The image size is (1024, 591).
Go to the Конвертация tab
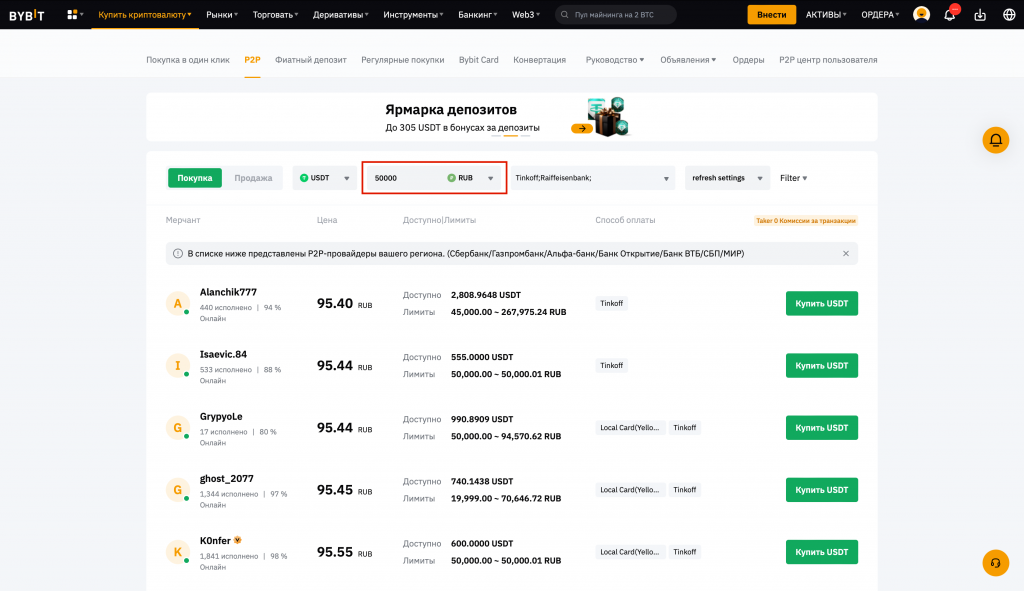pos(539,59)
